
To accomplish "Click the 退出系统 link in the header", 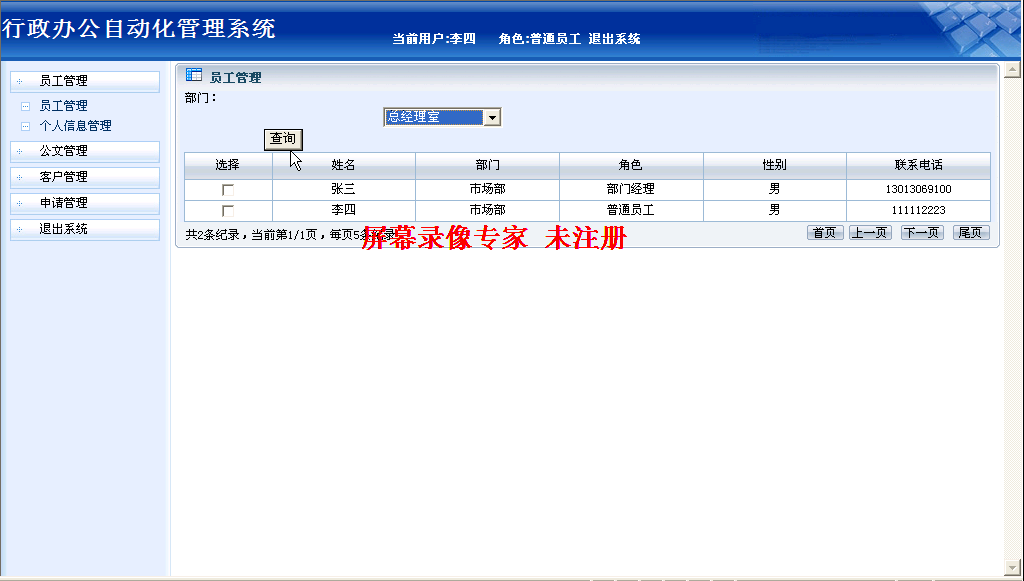I will (x=614, y=39).
